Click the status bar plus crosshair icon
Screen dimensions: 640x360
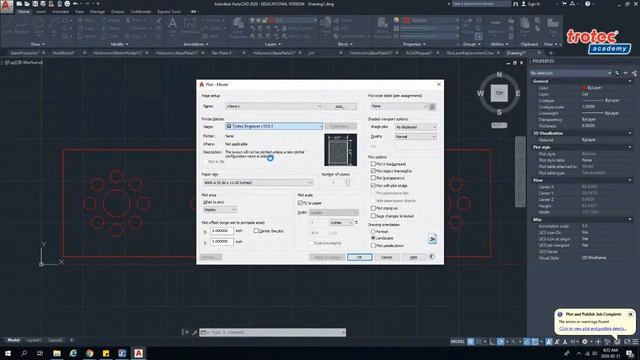point(598,342)
